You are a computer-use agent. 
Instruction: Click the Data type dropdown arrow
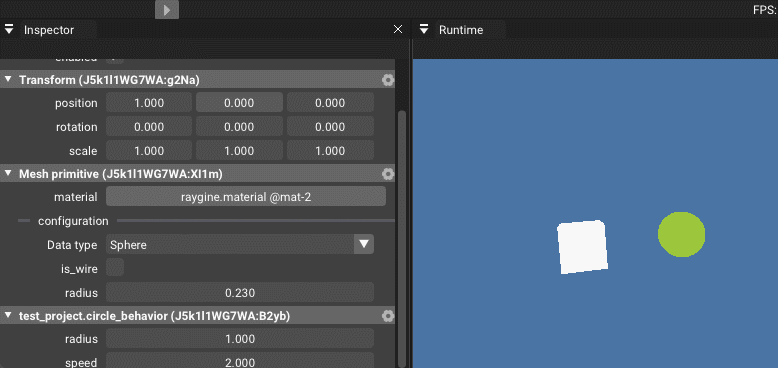(364, 245)
